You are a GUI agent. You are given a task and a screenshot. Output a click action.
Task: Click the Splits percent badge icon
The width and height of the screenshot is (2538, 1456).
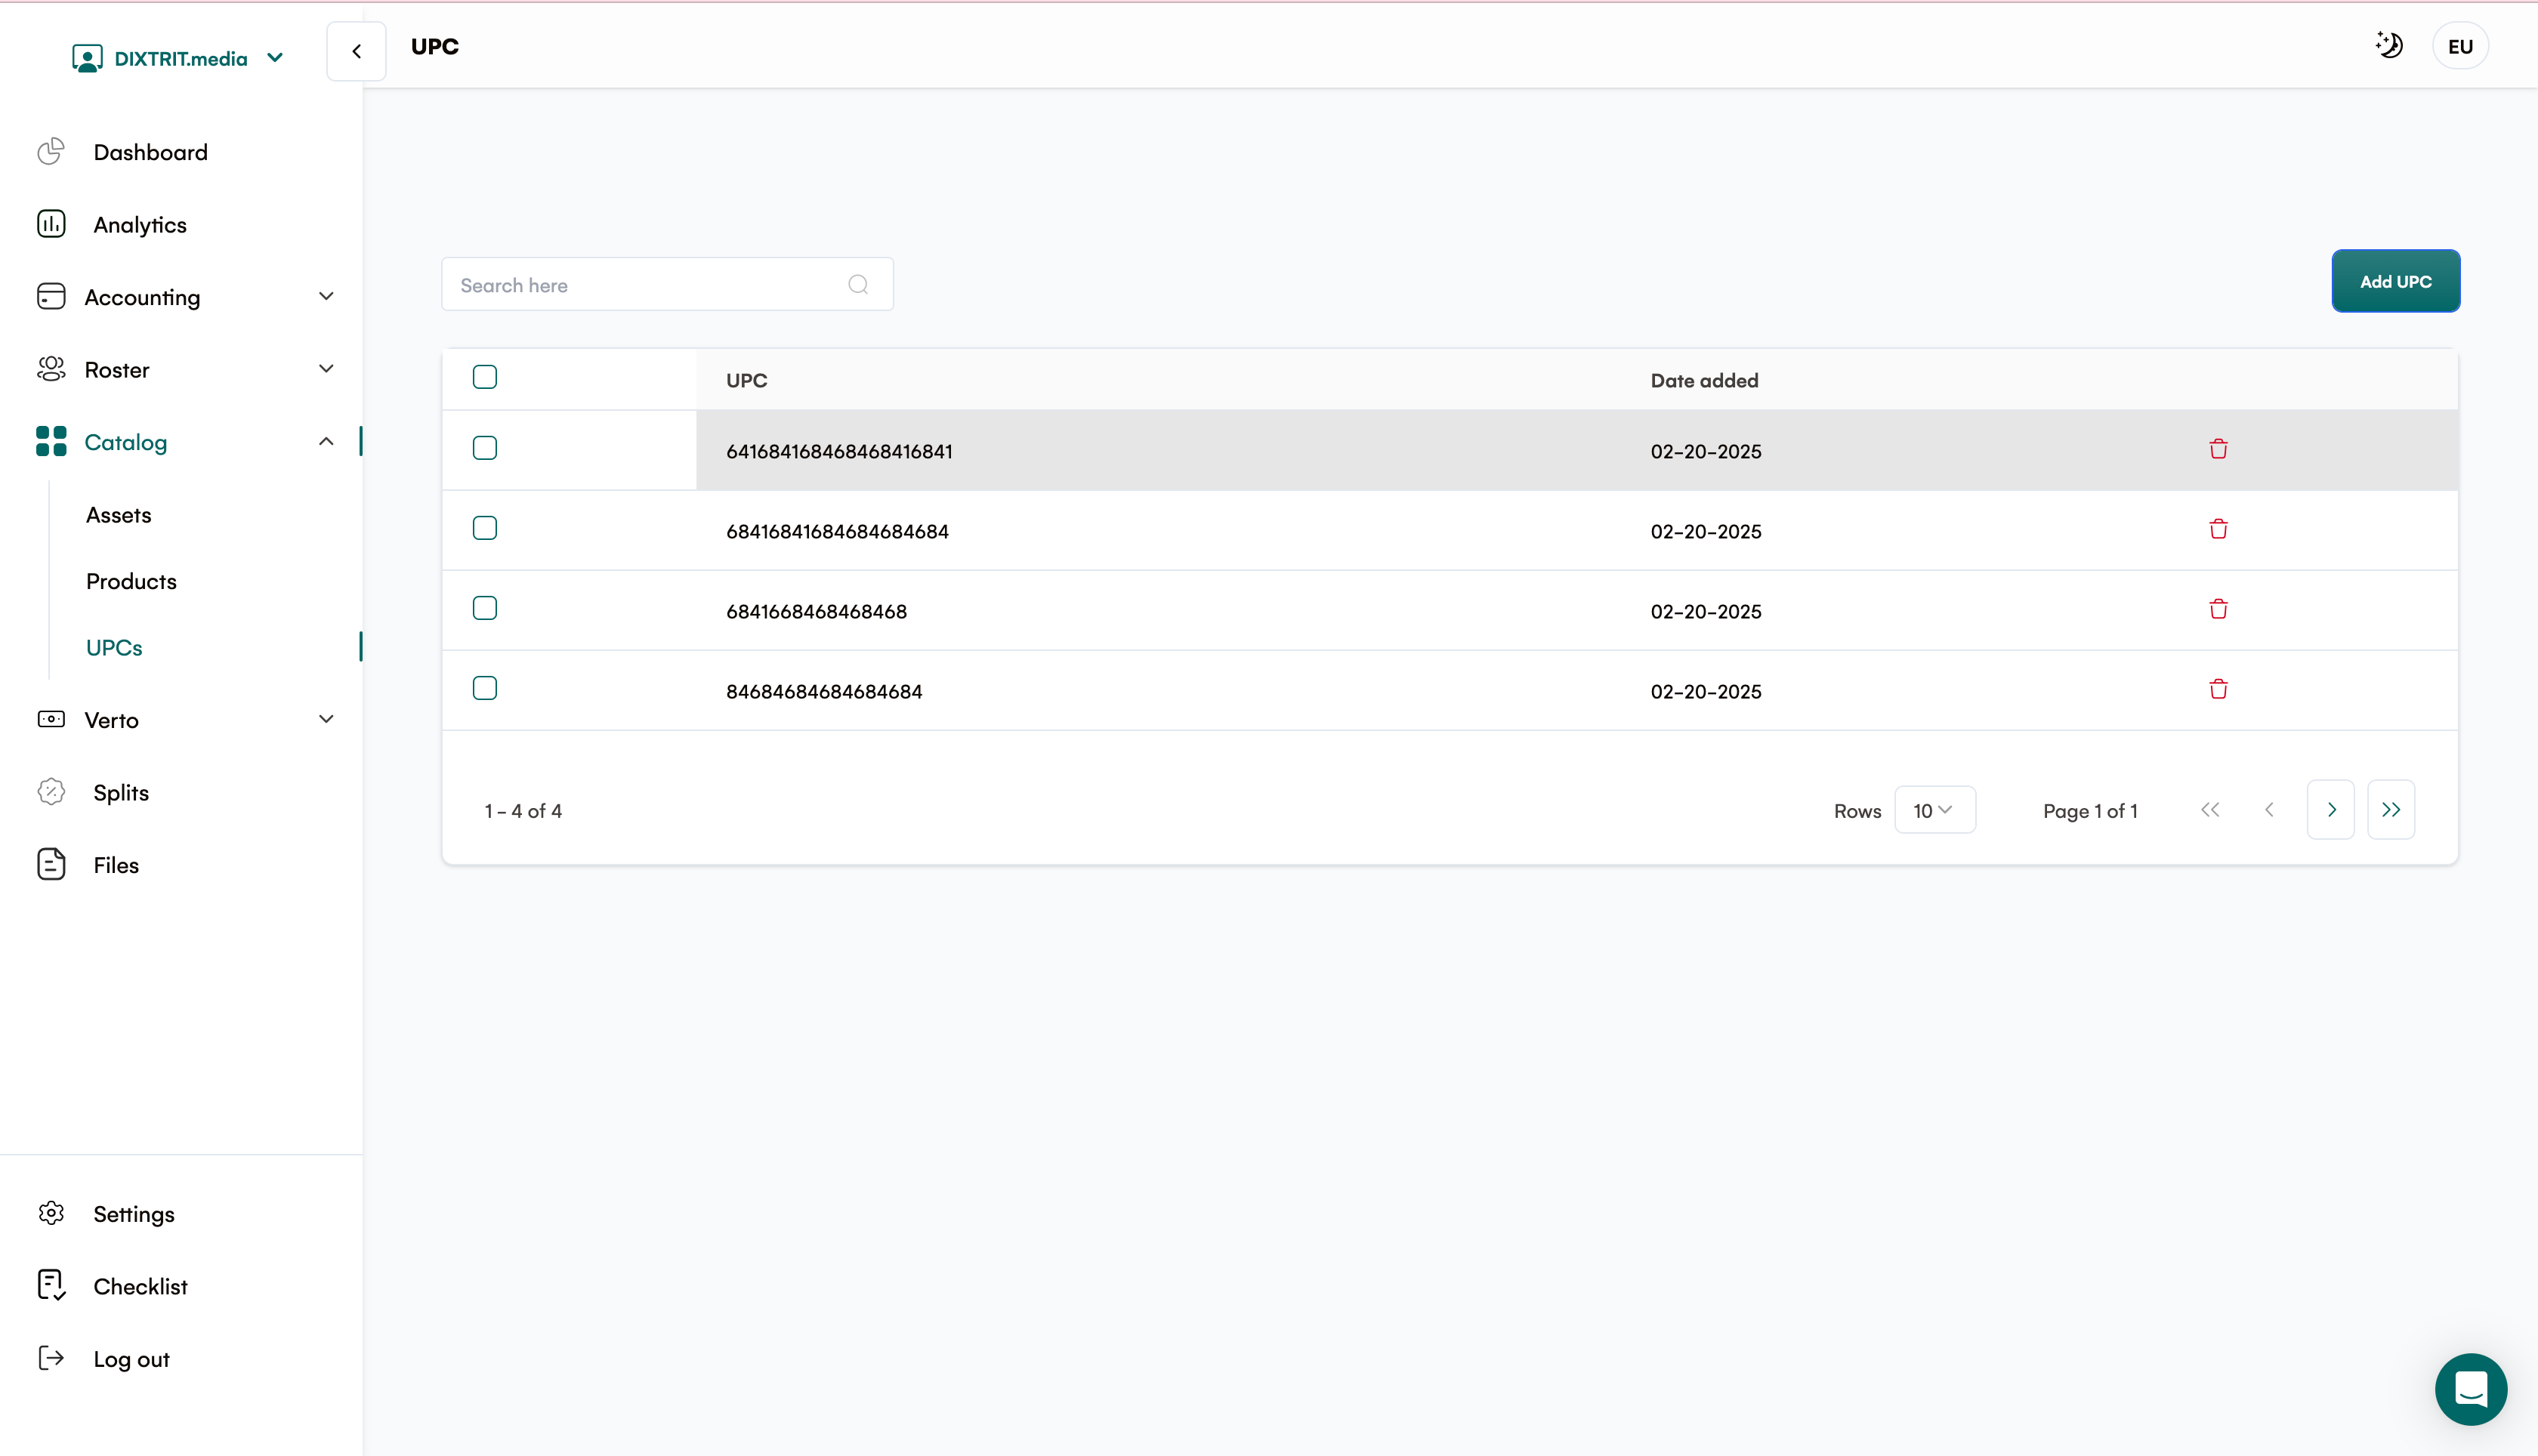[x=51, y=792]
